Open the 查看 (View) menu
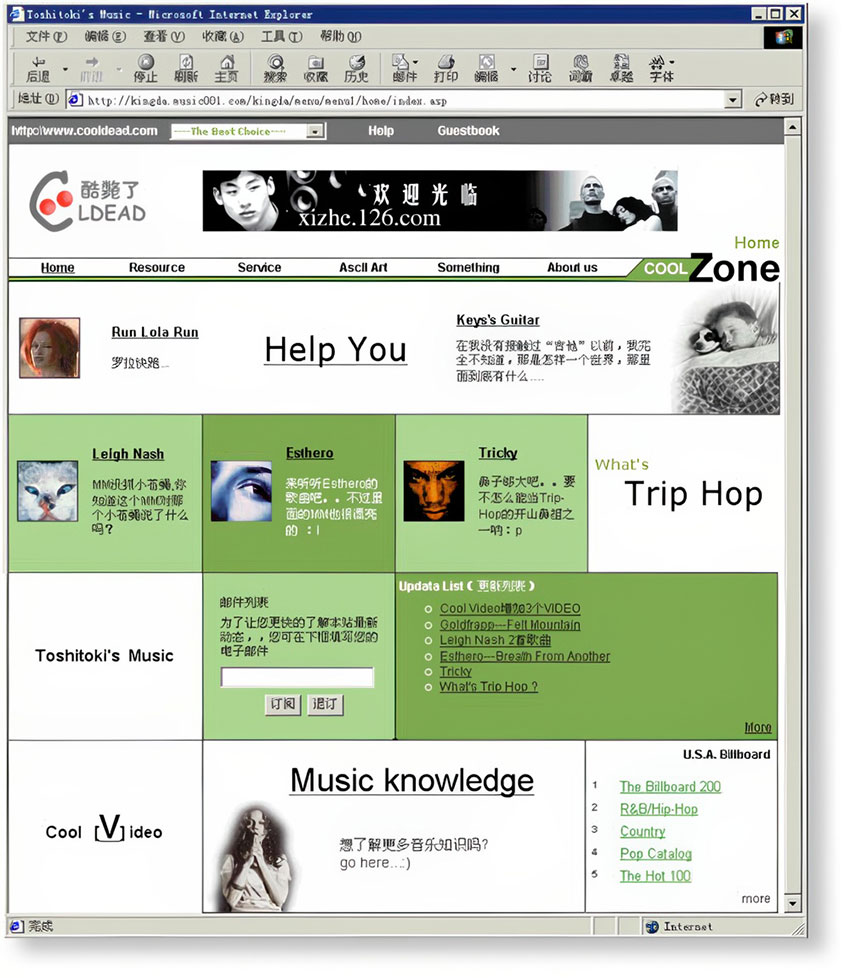This screenshot has width=850, height=978. 164,36
